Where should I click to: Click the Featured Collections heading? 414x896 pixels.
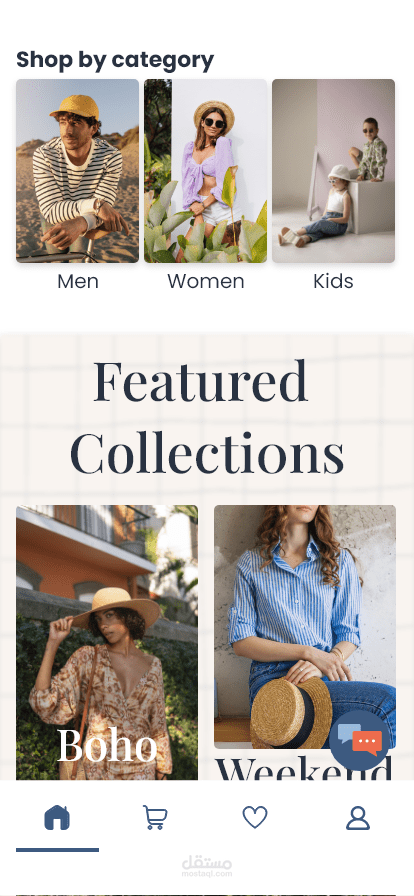coord(206,418)
